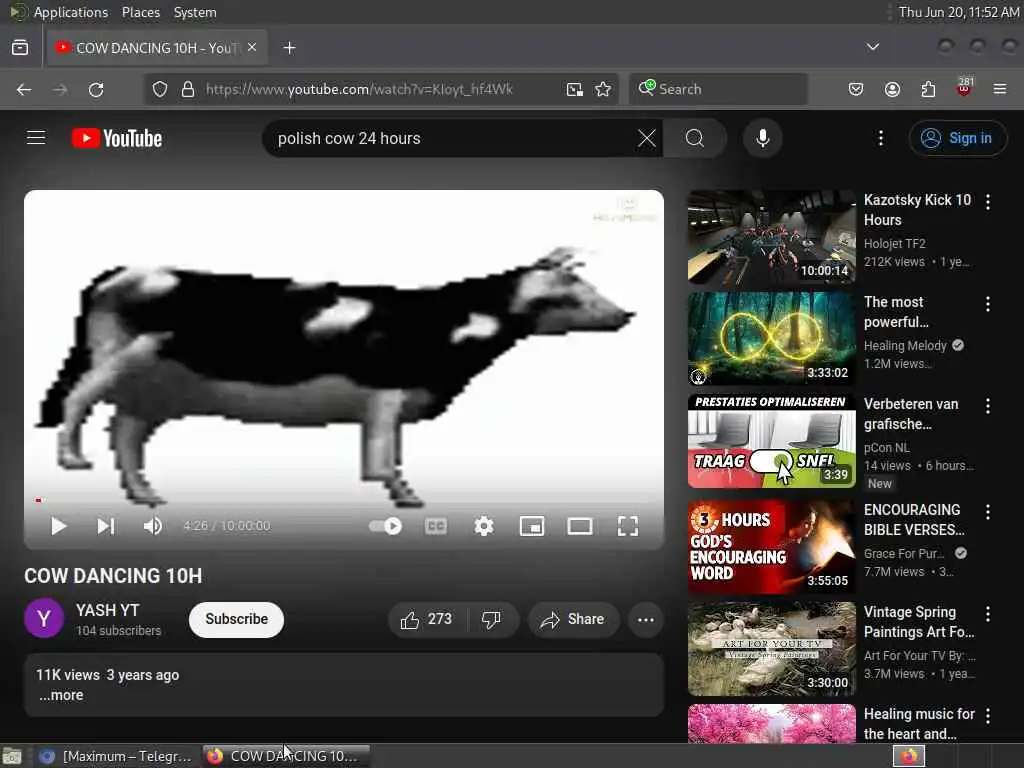Open tracking protection shield icon
This screenshot has height=768, width=1024.
coord(160,89)
